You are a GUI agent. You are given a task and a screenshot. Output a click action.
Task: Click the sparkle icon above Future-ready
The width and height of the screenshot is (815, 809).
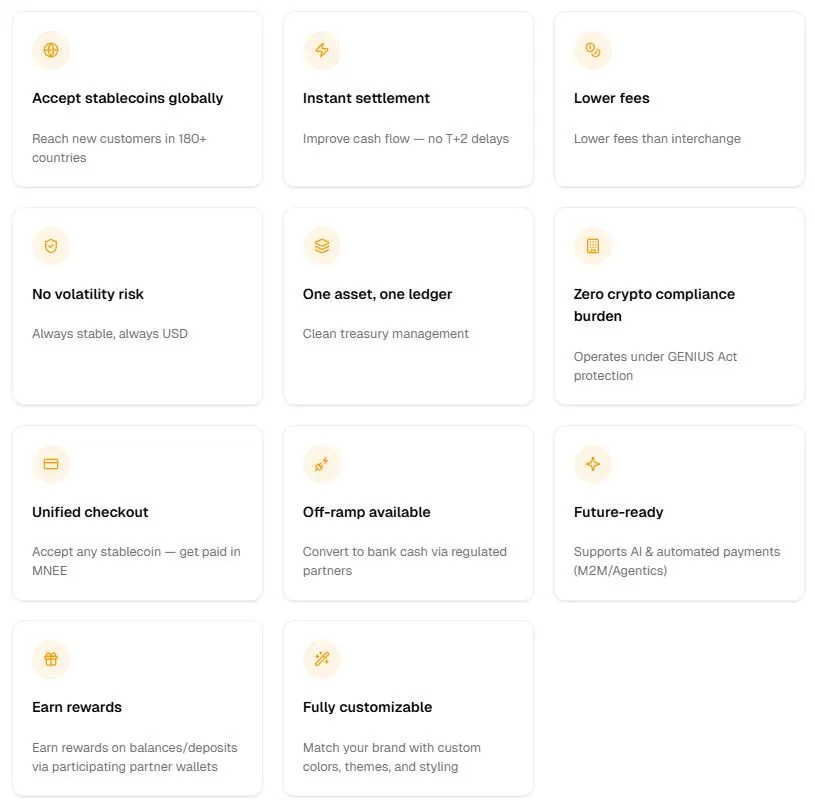point(593,464)
